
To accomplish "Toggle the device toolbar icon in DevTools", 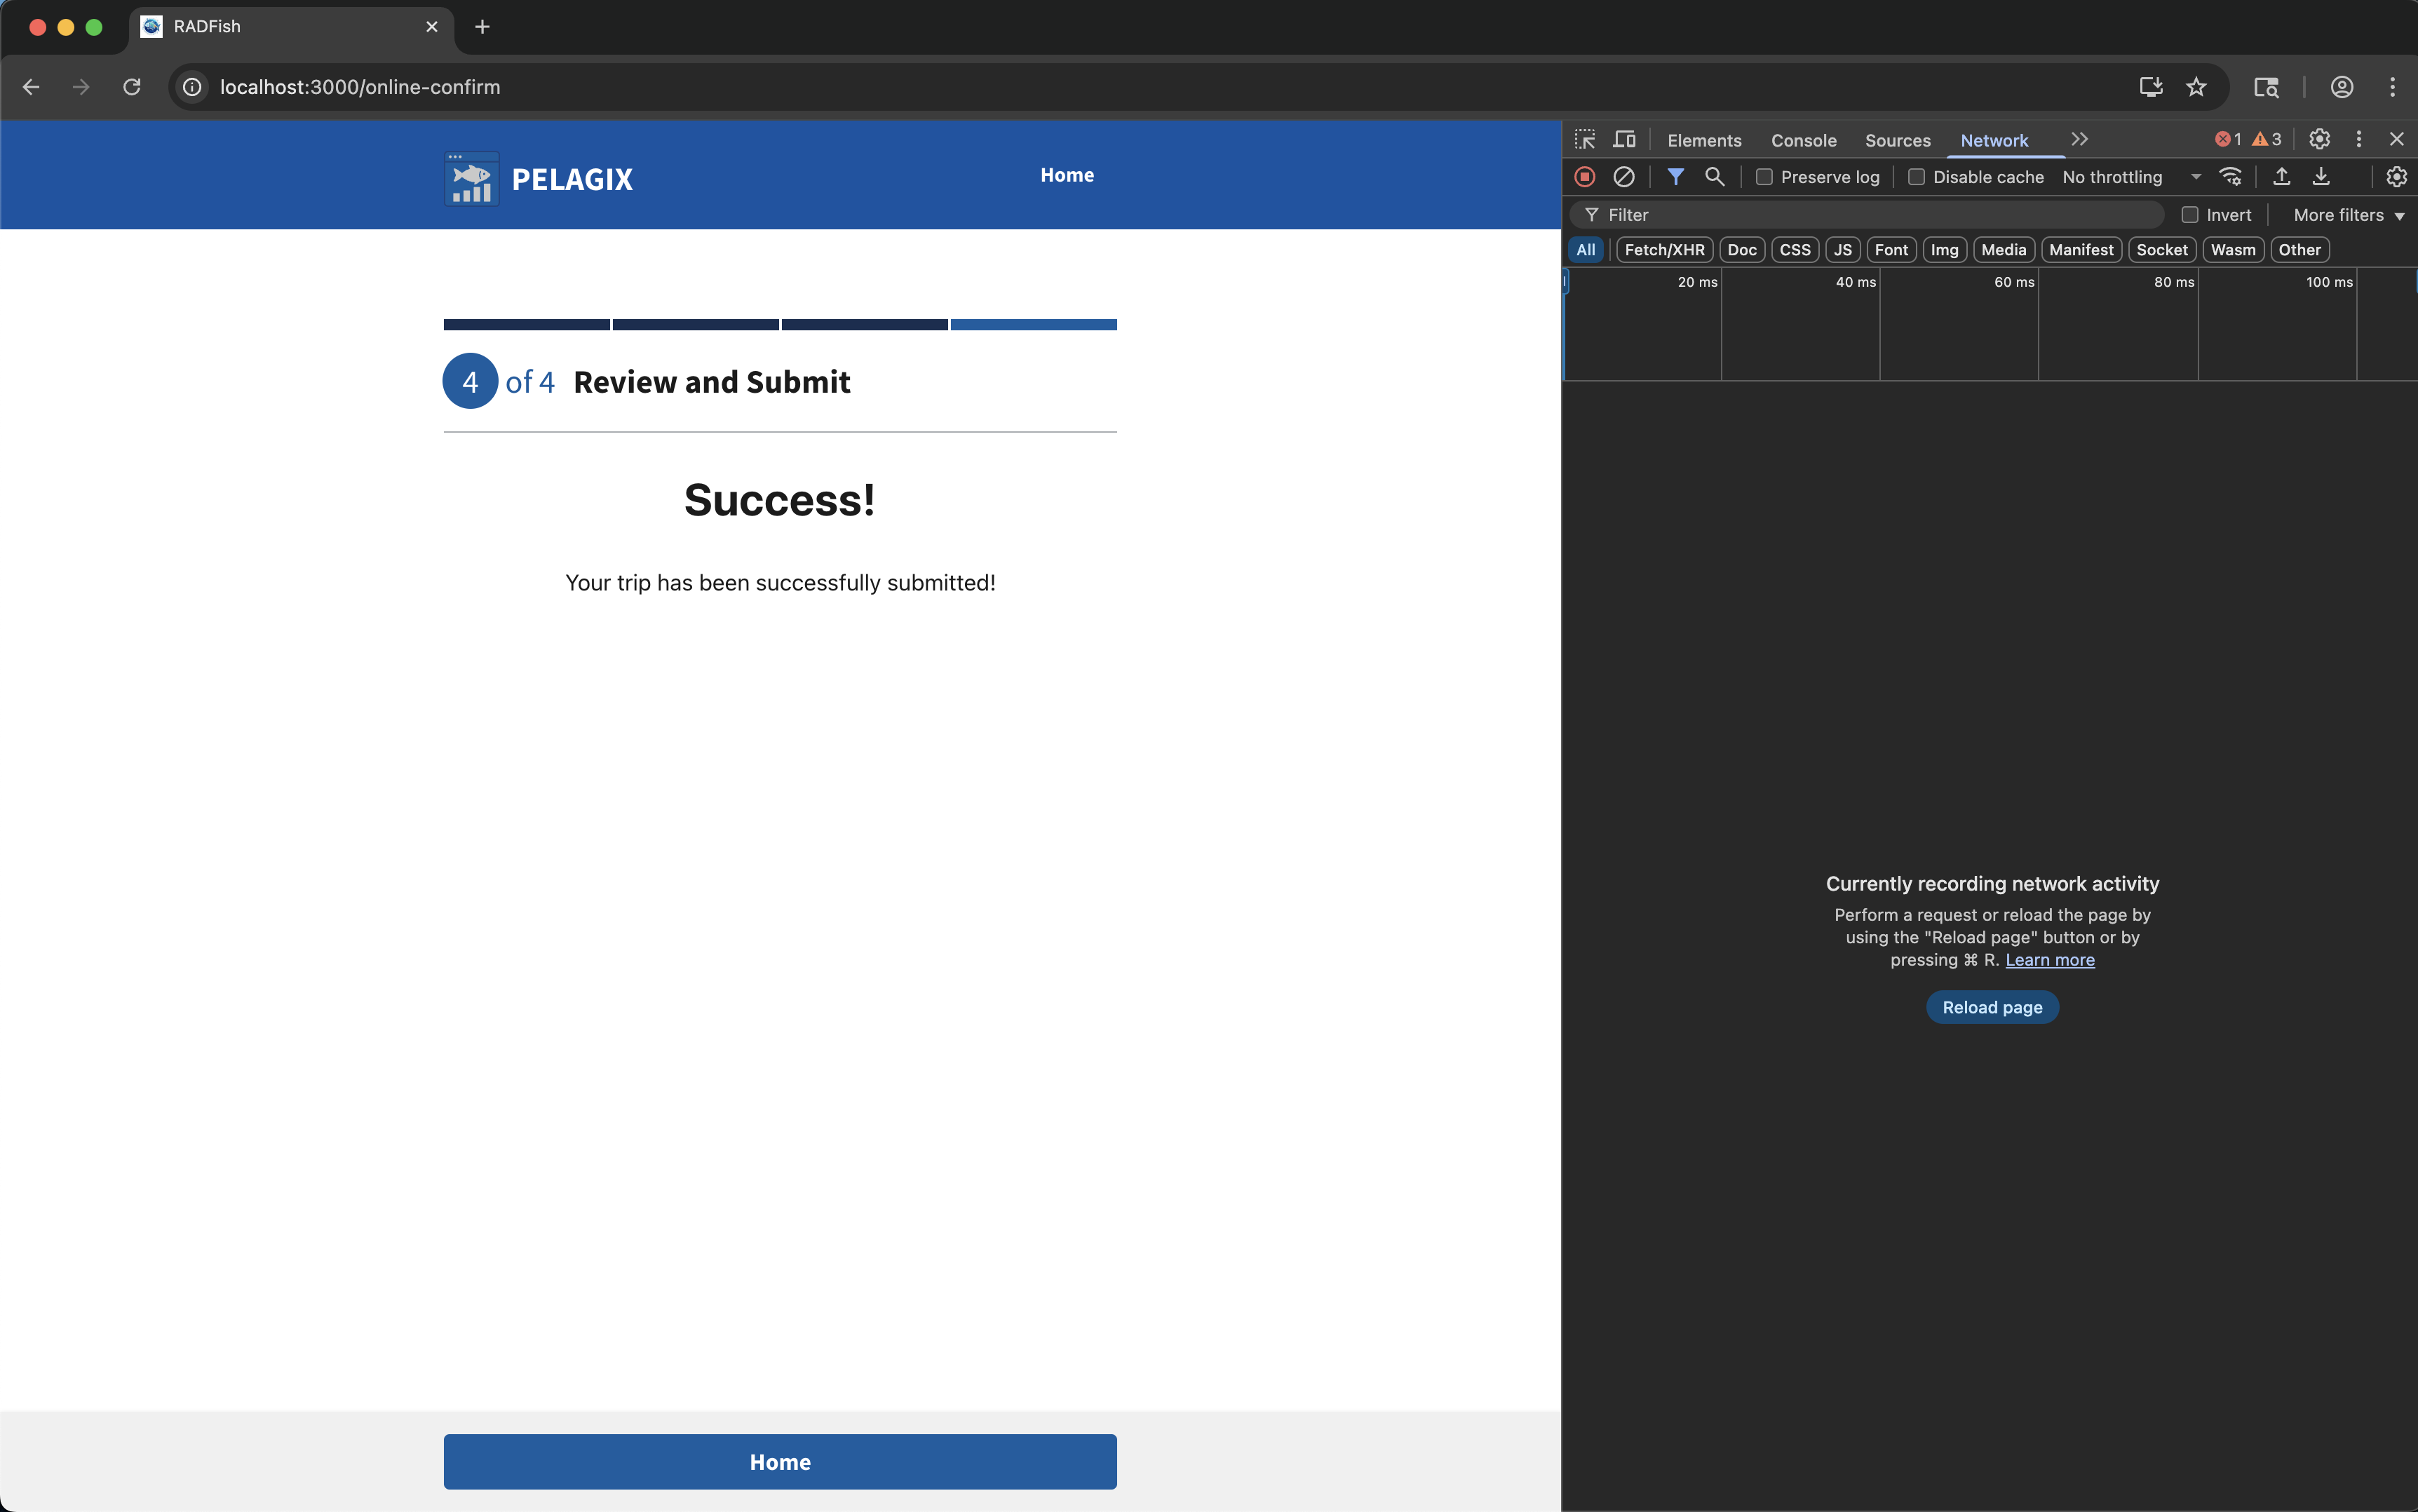I will pos(1625,139).
